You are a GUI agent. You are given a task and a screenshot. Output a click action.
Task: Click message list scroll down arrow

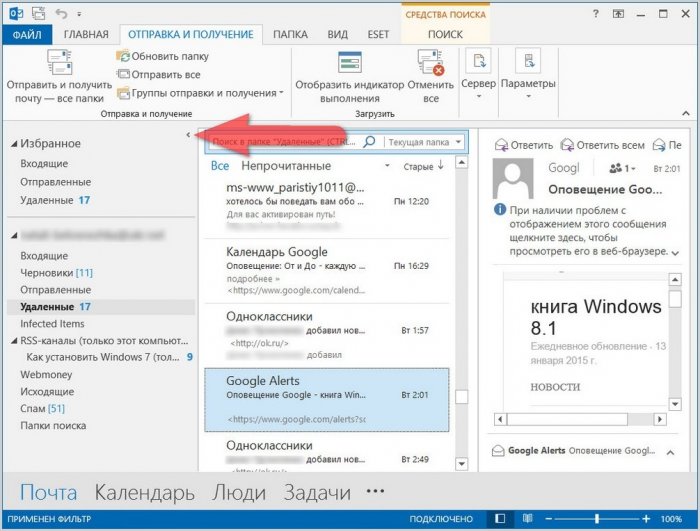pyautogui.click(x=462, y=464)
